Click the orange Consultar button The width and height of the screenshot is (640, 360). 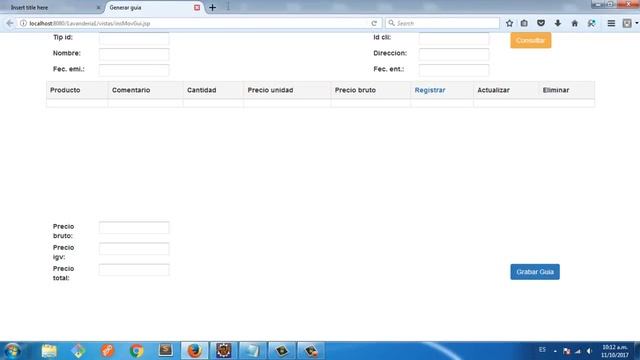[531, 40]
